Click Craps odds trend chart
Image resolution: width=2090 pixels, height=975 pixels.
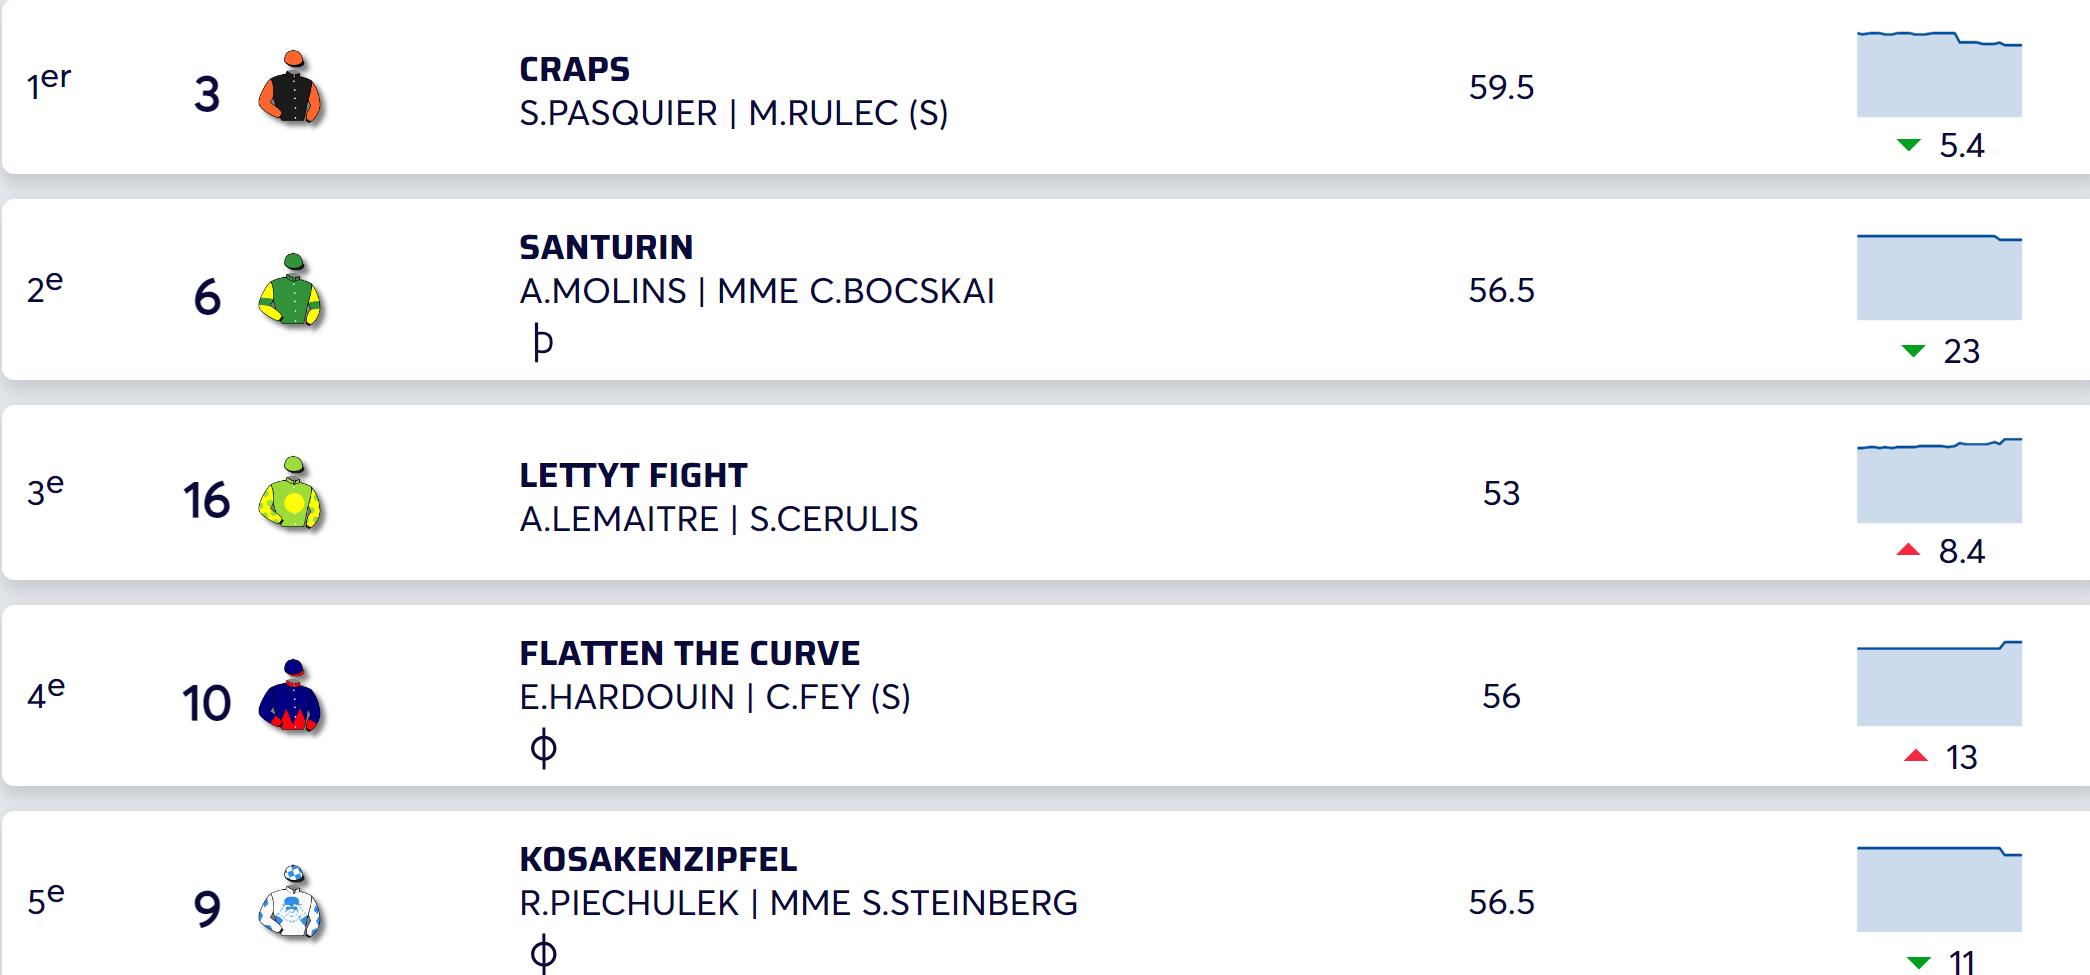[1939, 75]
